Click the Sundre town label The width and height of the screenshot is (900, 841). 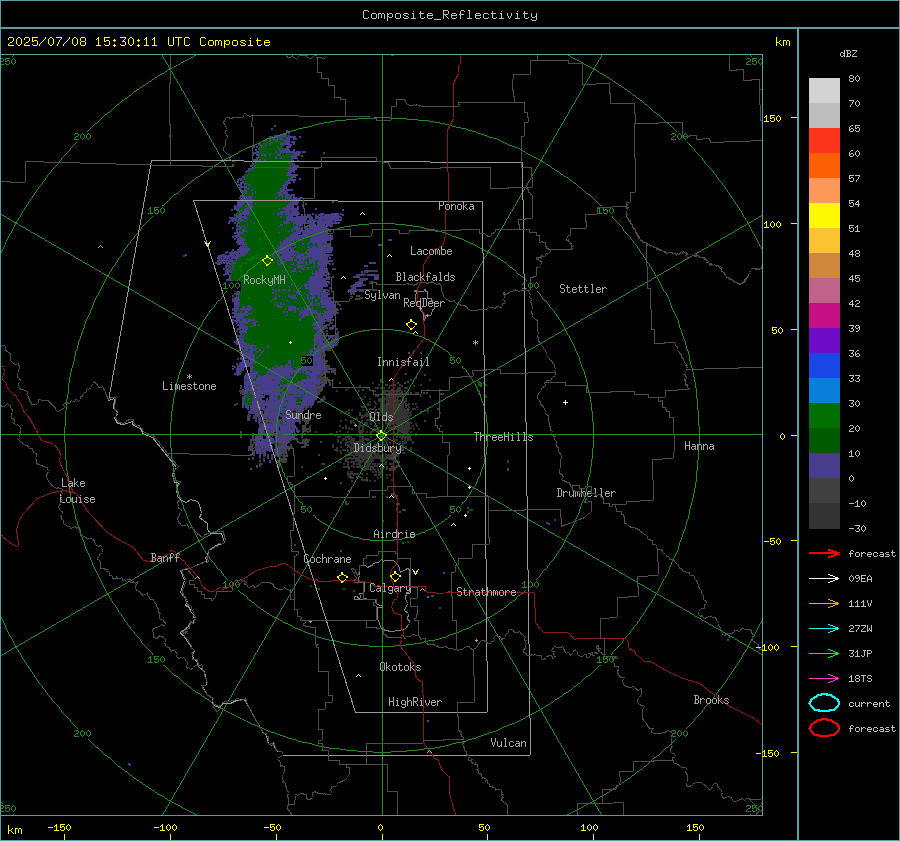pos(303,414)
